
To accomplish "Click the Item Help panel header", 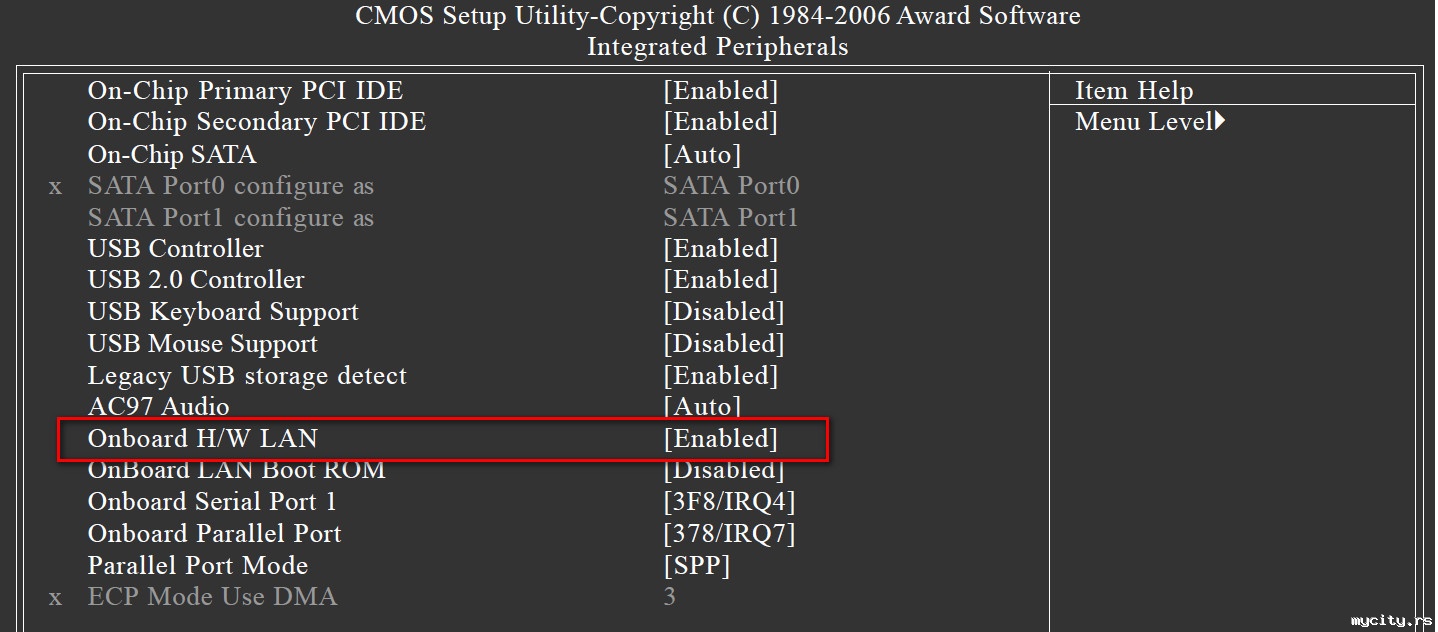I will click(1134, 91).
